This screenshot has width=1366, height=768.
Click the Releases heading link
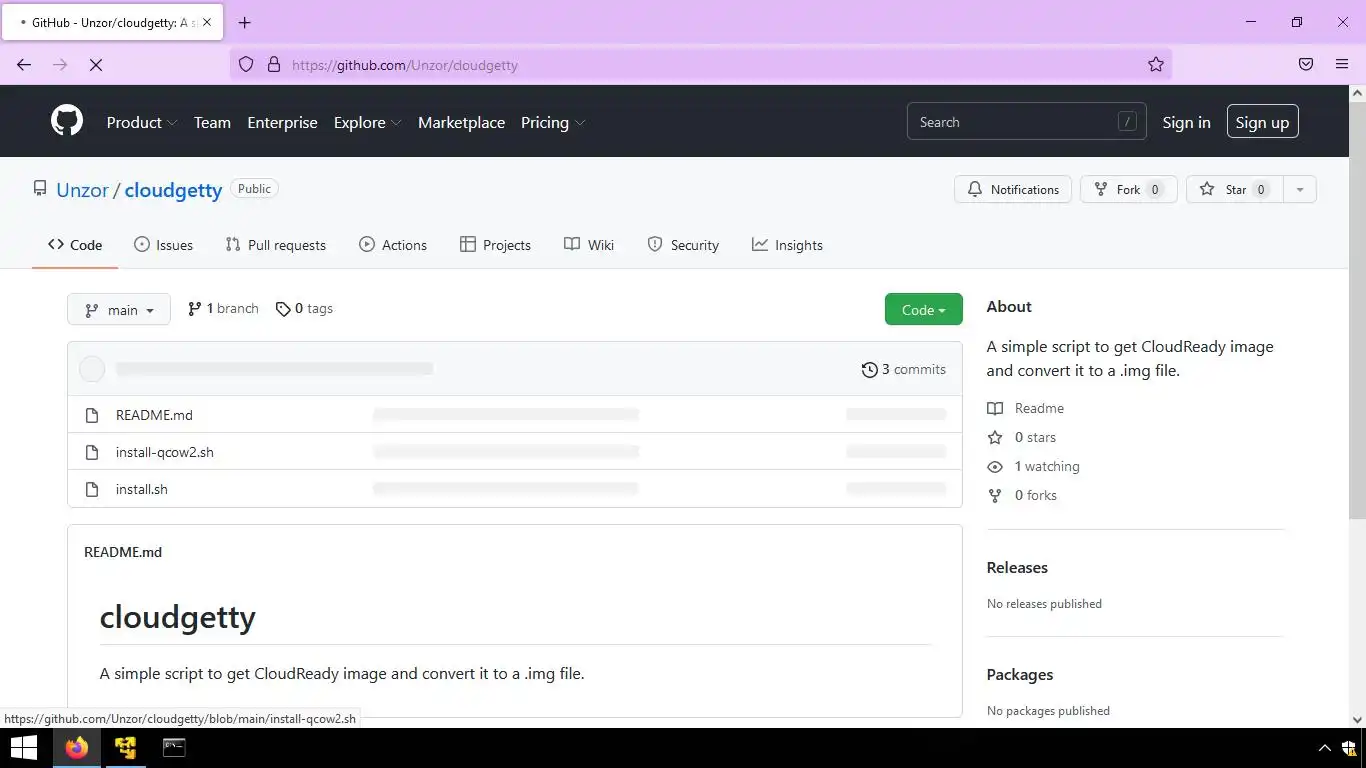[x=1017, y=568]
